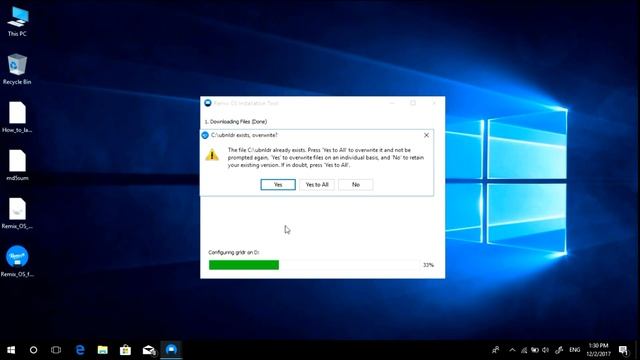This screenshot has height=360, width=640.
Task: Click the pen/link tray icon
Action: (x=559, y=350)
